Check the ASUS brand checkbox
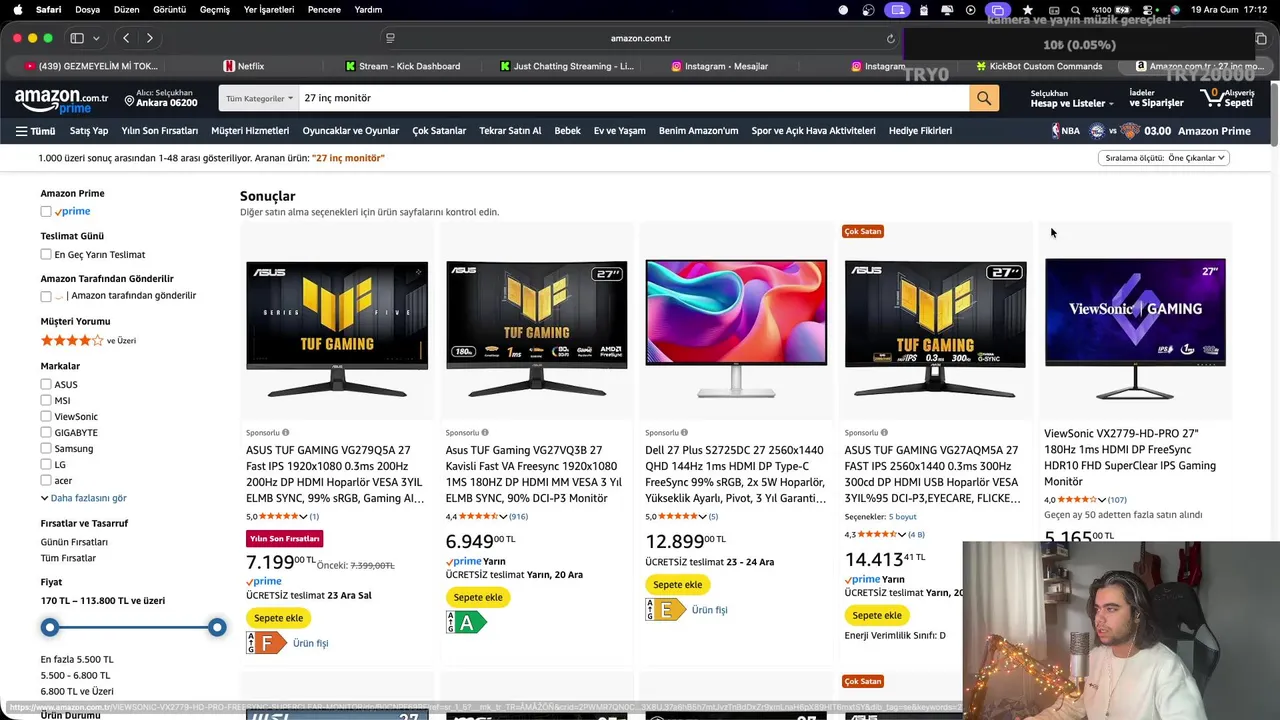This screenshot has height=720, width=1280. pos(46,384)
